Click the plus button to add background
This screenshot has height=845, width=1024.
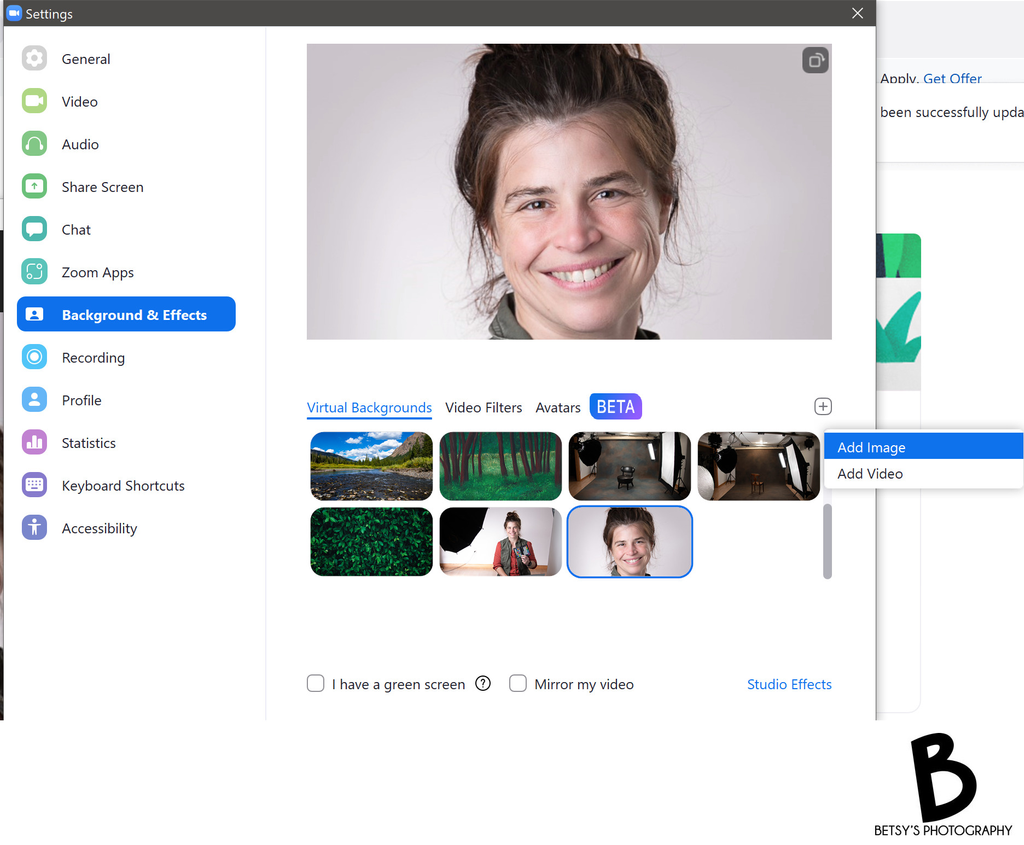823,406
